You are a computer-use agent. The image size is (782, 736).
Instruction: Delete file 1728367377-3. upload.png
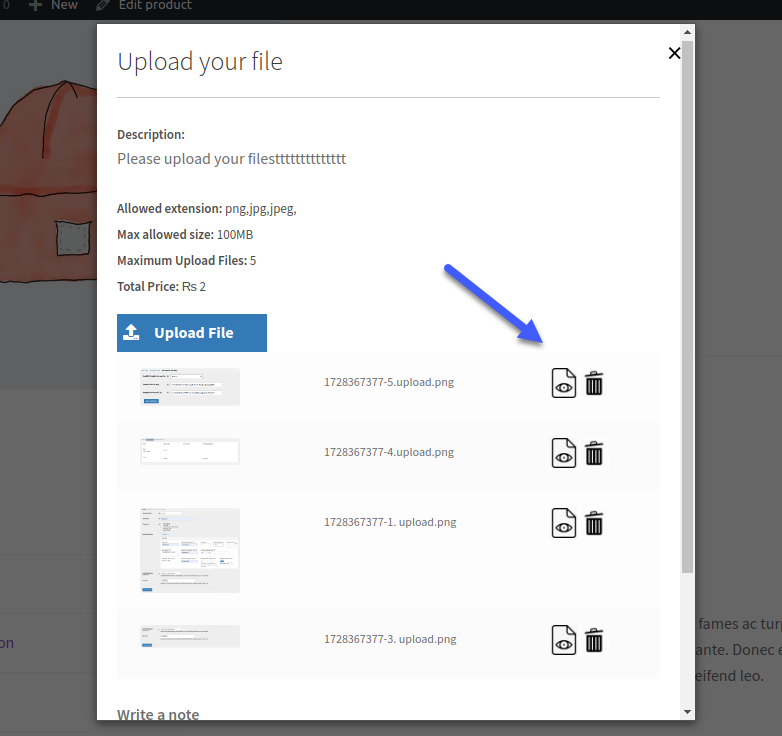(593, 640)
